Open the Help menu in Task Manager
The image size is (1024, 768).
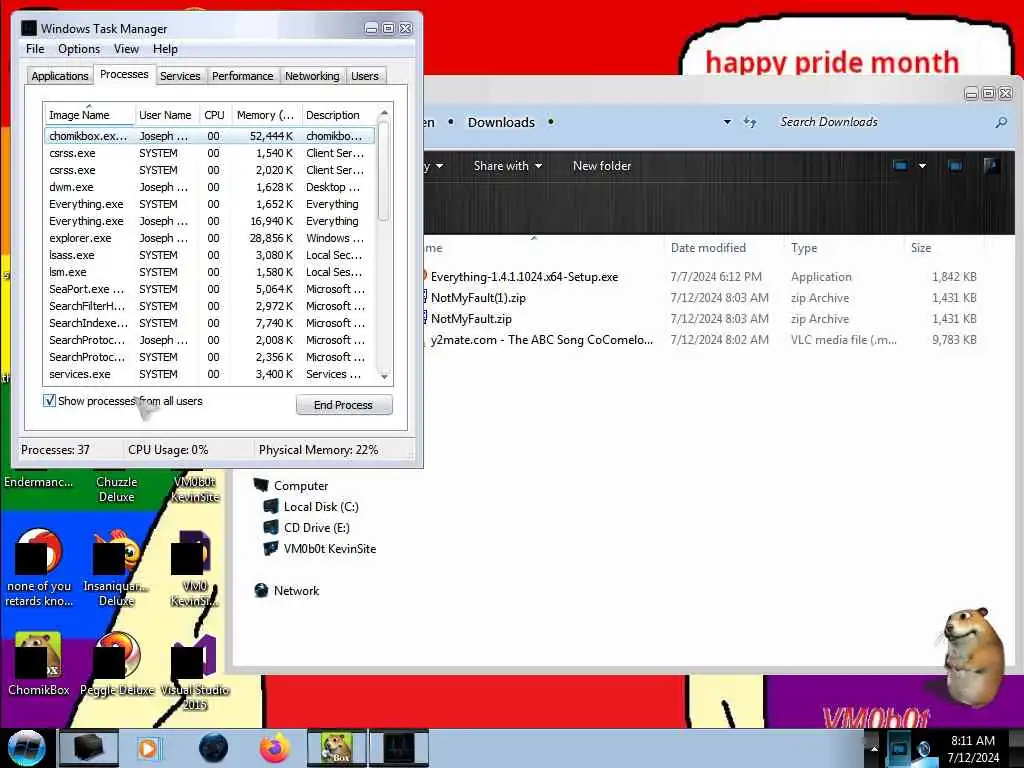165,49
